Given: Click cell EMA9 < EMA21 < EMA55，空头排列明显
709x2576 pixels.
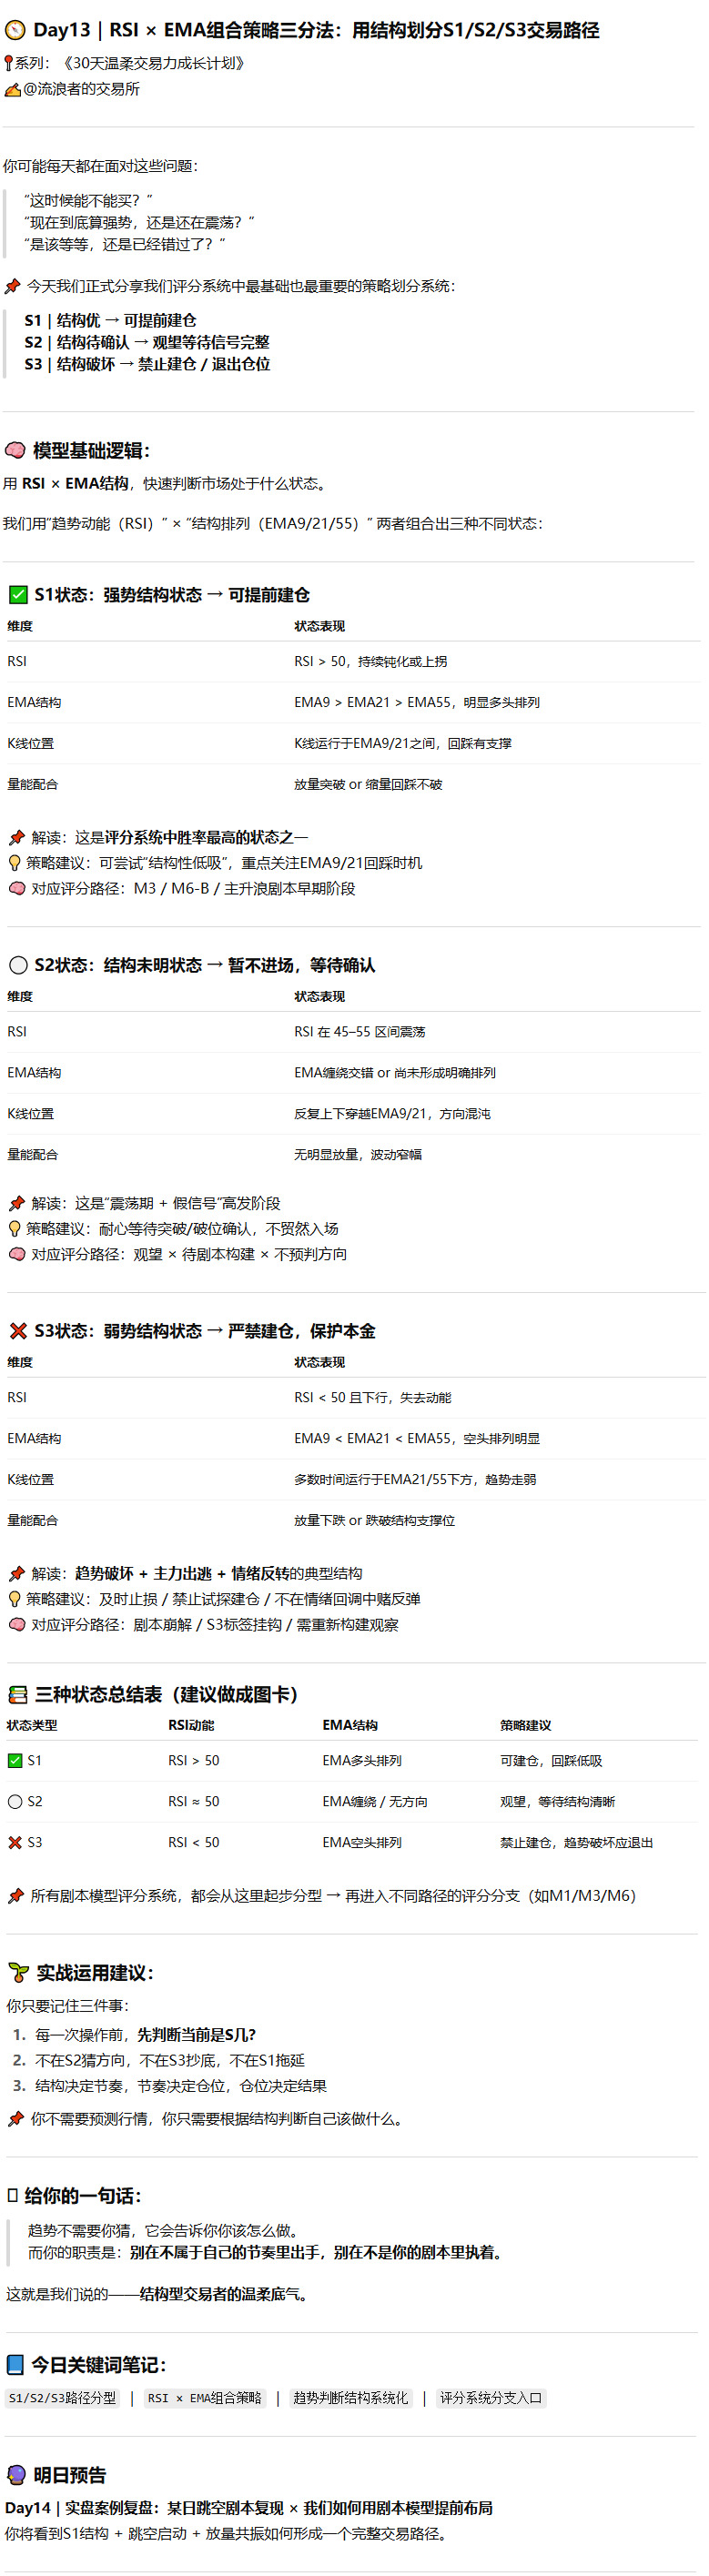Looking at the screenshot, I should (x=416, y=1438).
